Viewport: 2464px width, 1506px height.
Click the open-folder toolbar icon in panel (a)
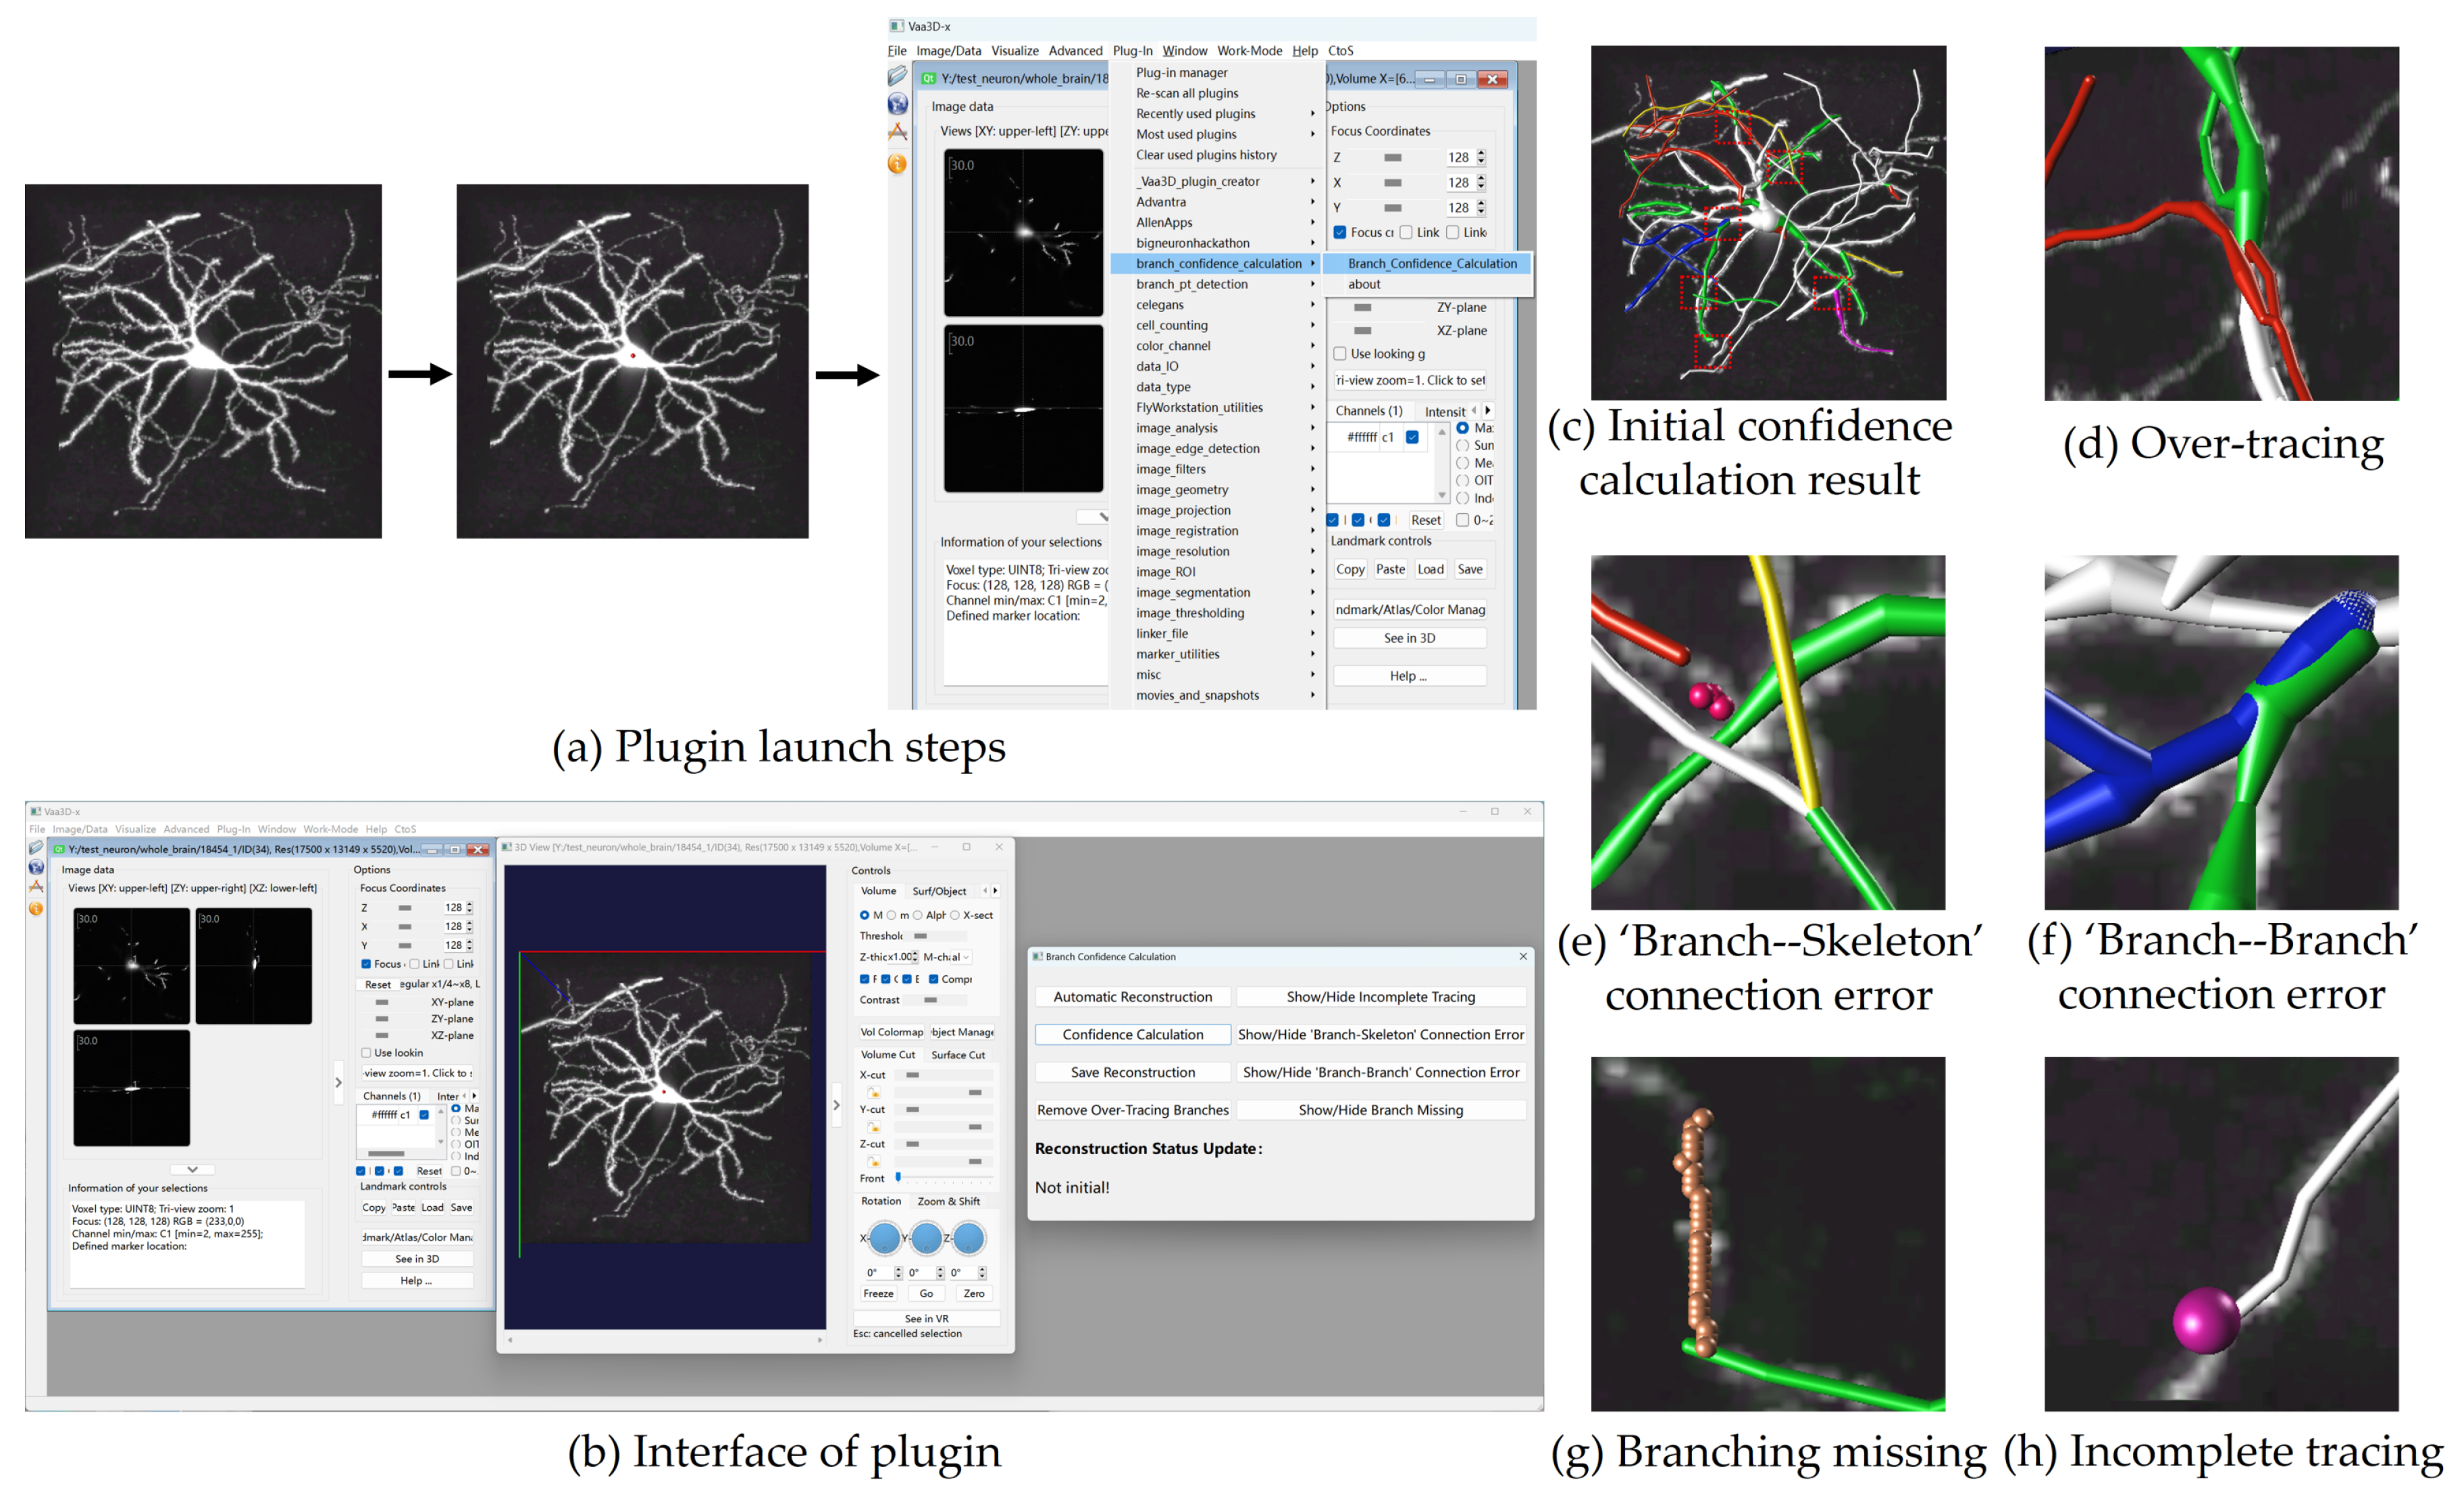pos(897,76)
